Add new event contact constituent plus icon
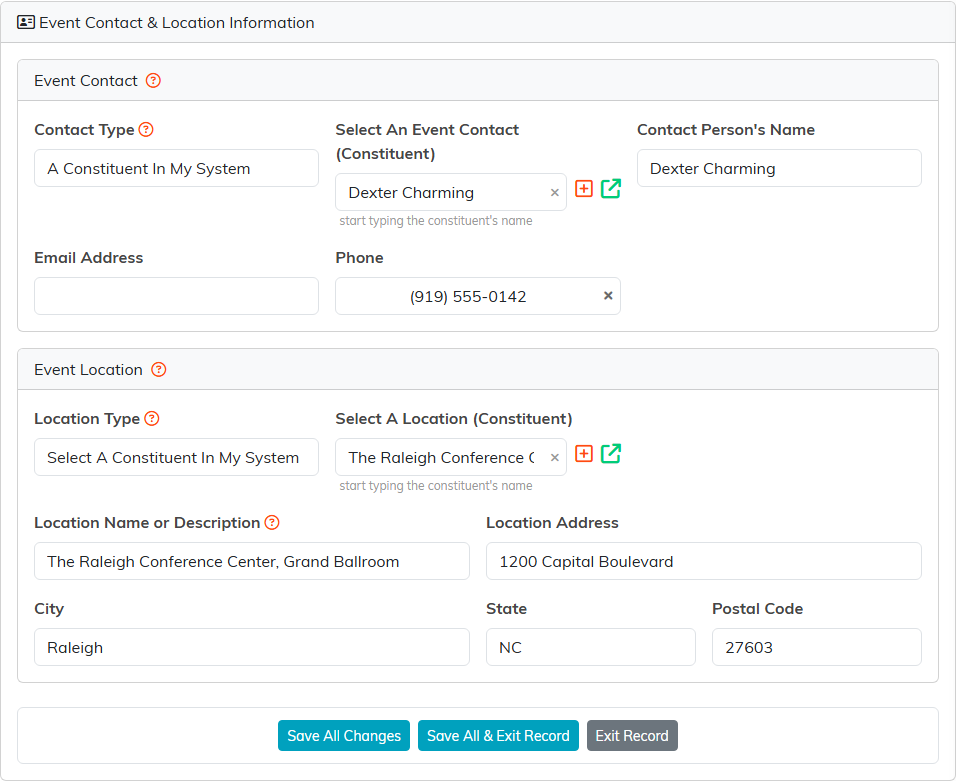Screen dimensions: 956x781 pos(584,189)
